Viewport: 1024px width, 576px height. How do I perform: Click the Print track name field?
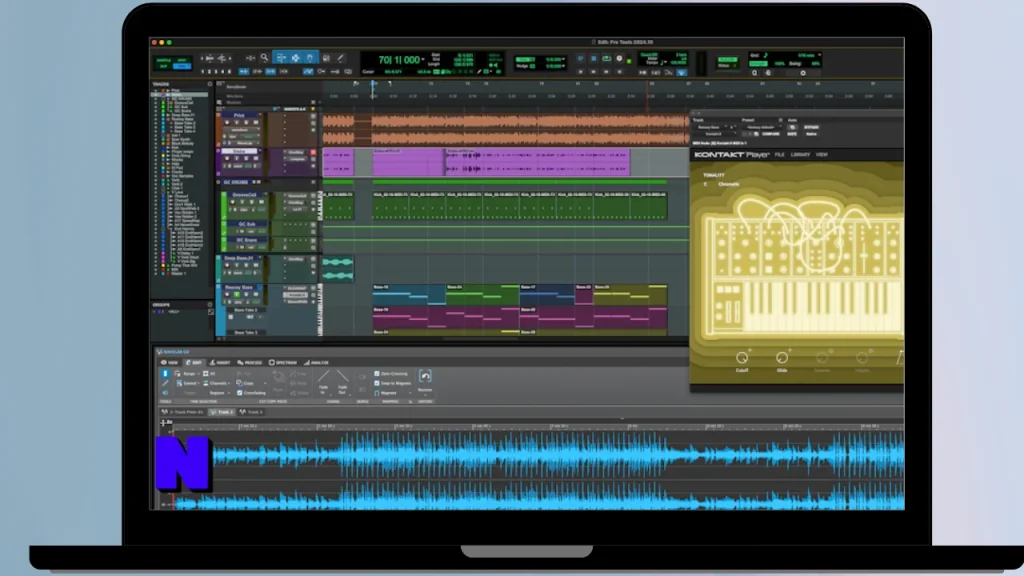(x=239, y=115)
